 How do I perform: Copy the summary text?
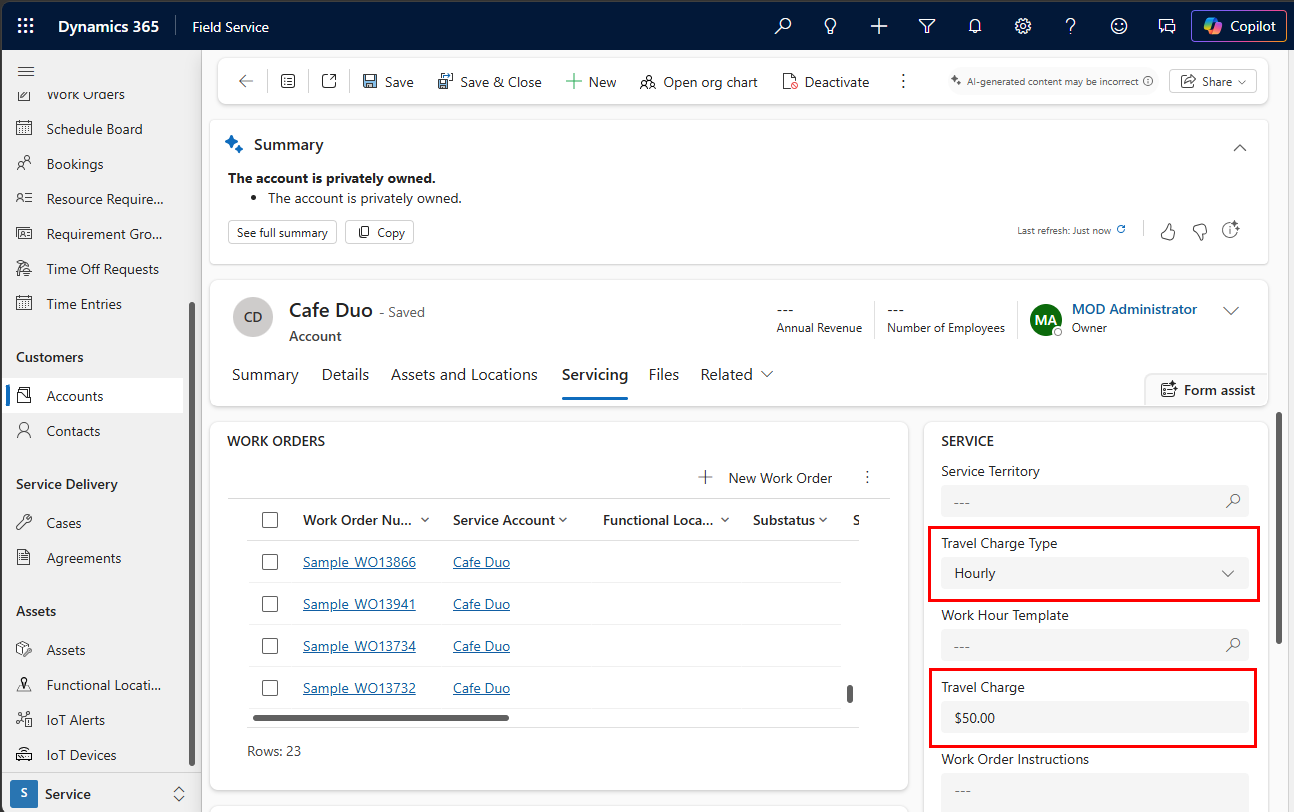(380, 232)
